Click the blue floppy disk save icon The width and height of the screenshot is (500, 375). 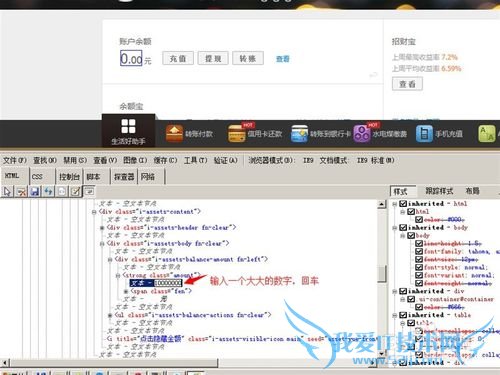point(35,191)
